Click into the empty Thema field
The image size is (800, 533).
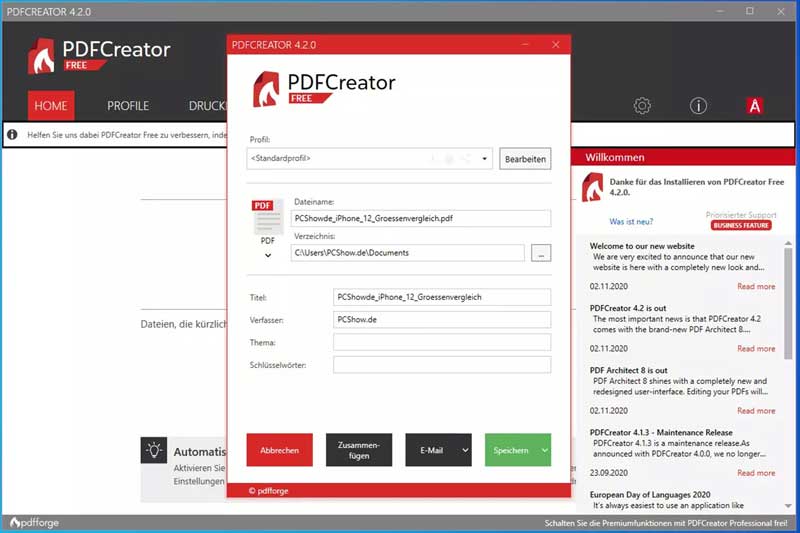(x=442, y=342)
